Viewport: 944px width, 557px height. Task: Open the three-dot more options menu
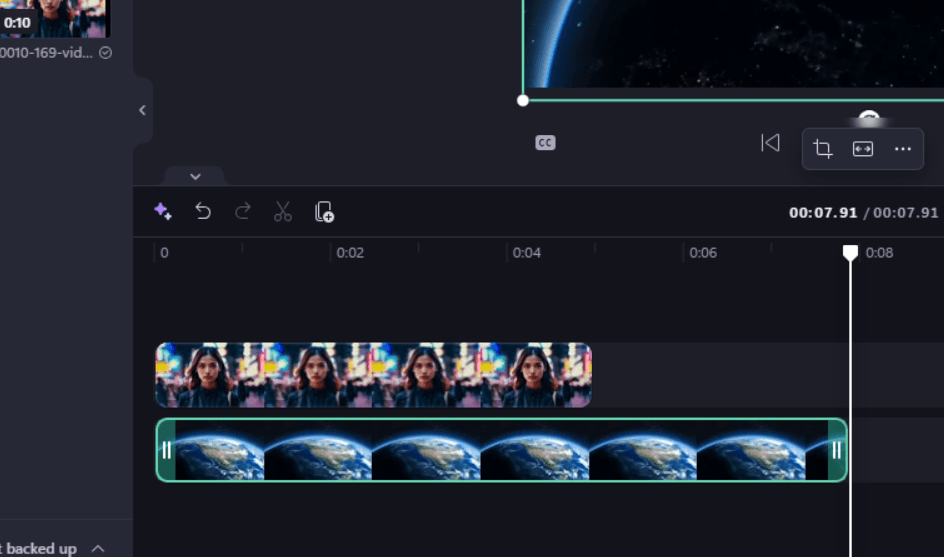click(903, 149)
